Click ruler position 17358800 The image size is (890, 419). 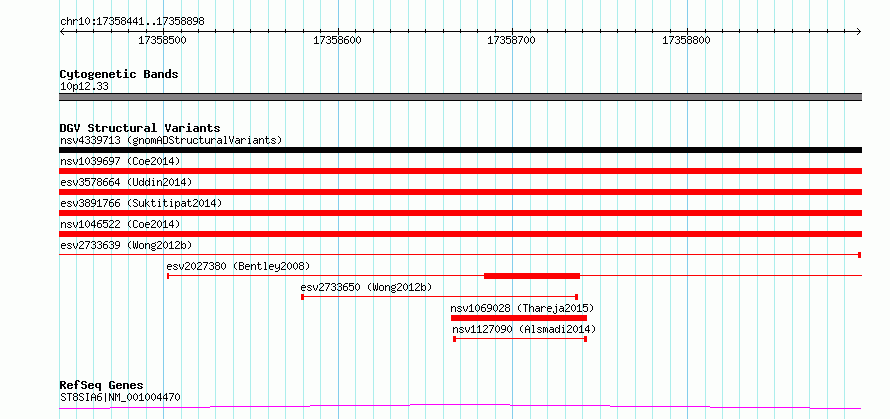[x=686, y=40]
